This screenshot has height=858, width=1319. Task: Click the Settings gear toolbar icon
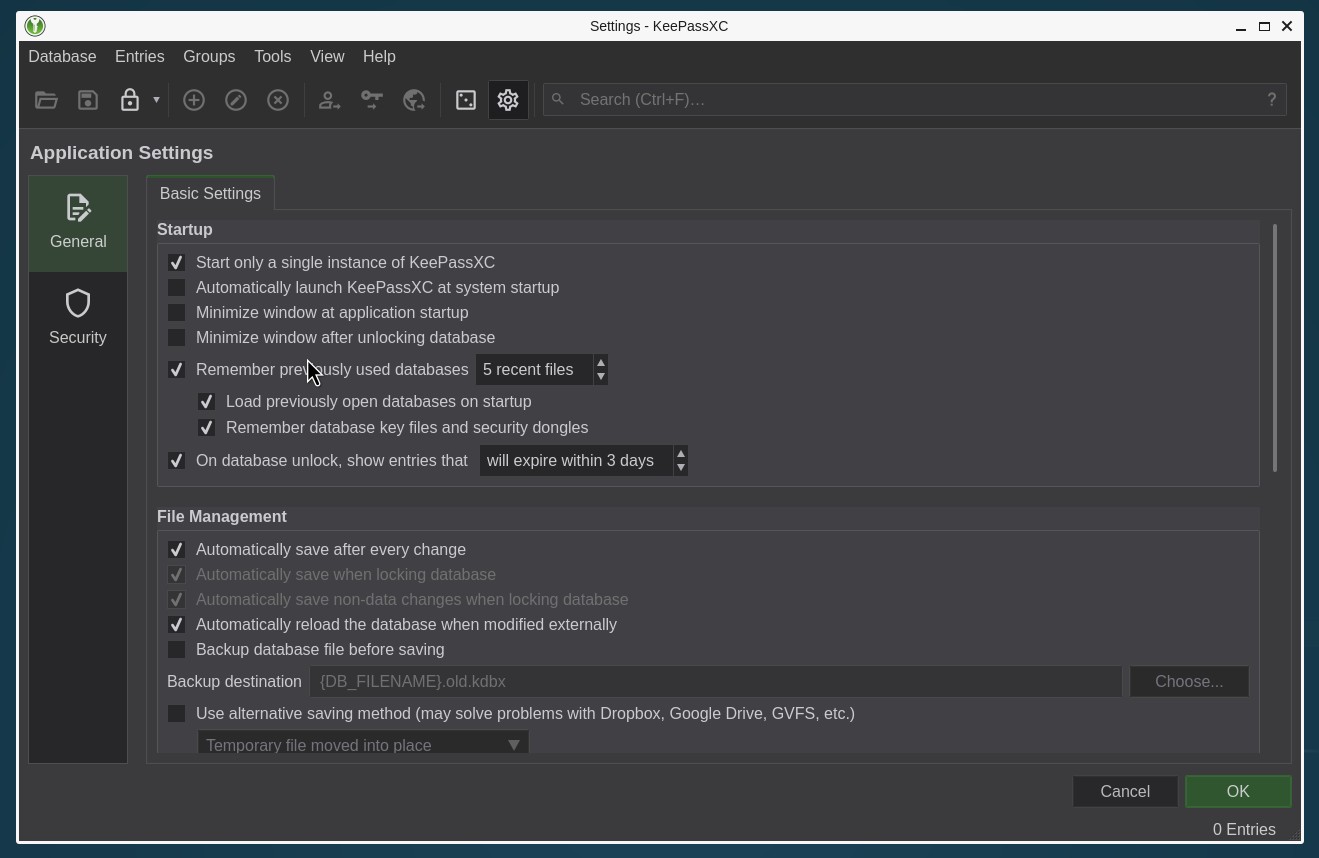tap(508, 100)
